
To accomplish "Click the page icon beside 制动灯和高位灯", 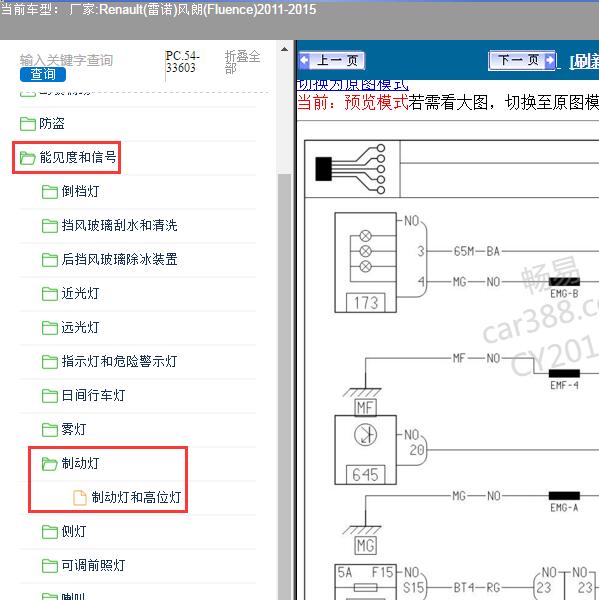I will [80, 498].
